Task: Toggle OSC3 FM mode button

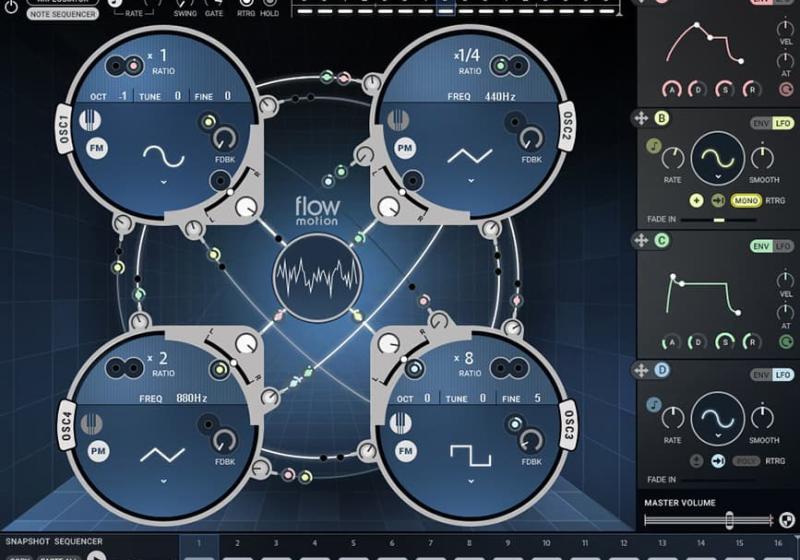Action: point(406,451)
